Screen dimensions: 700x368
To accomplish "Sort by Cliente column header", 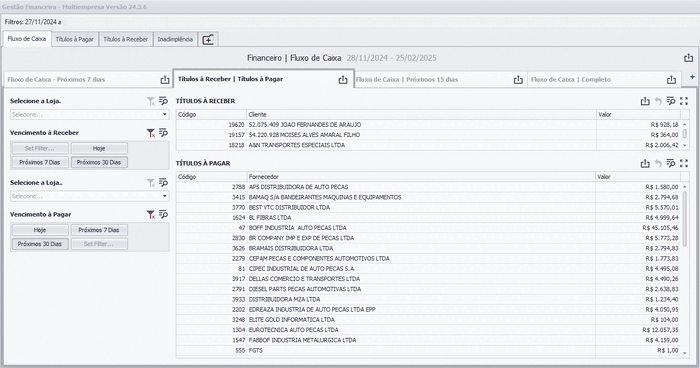I will point(421,115).
